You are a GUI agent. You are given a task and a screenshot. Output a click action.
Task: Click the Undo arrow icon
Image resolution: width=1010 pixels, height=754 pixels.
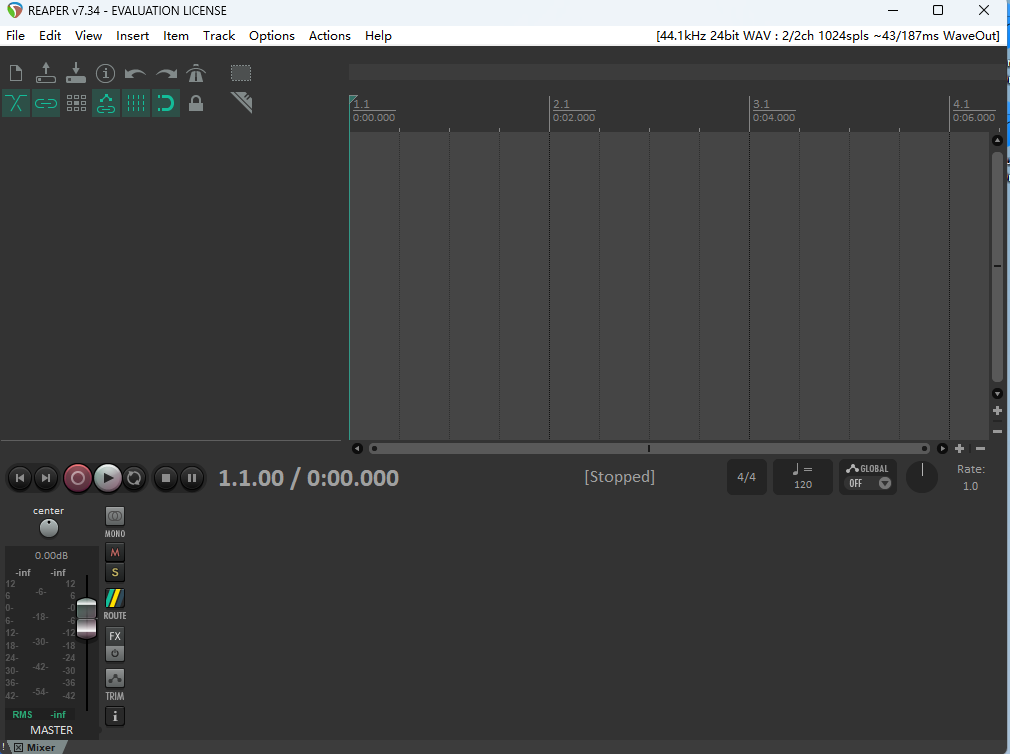pos(135,73)
